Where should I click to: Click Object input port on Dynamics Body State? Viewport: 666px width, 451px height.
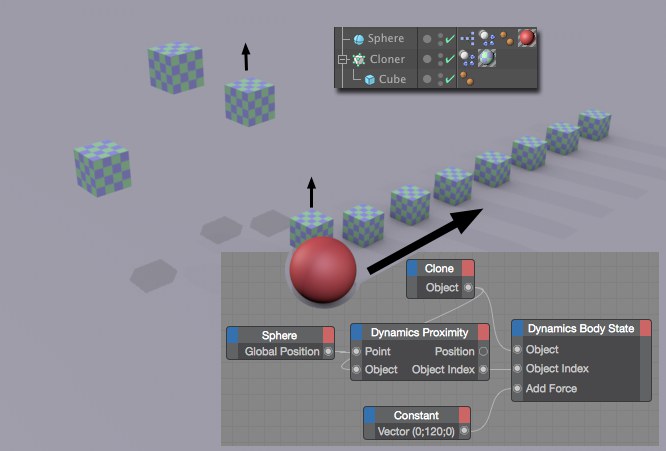click(517, 349)
